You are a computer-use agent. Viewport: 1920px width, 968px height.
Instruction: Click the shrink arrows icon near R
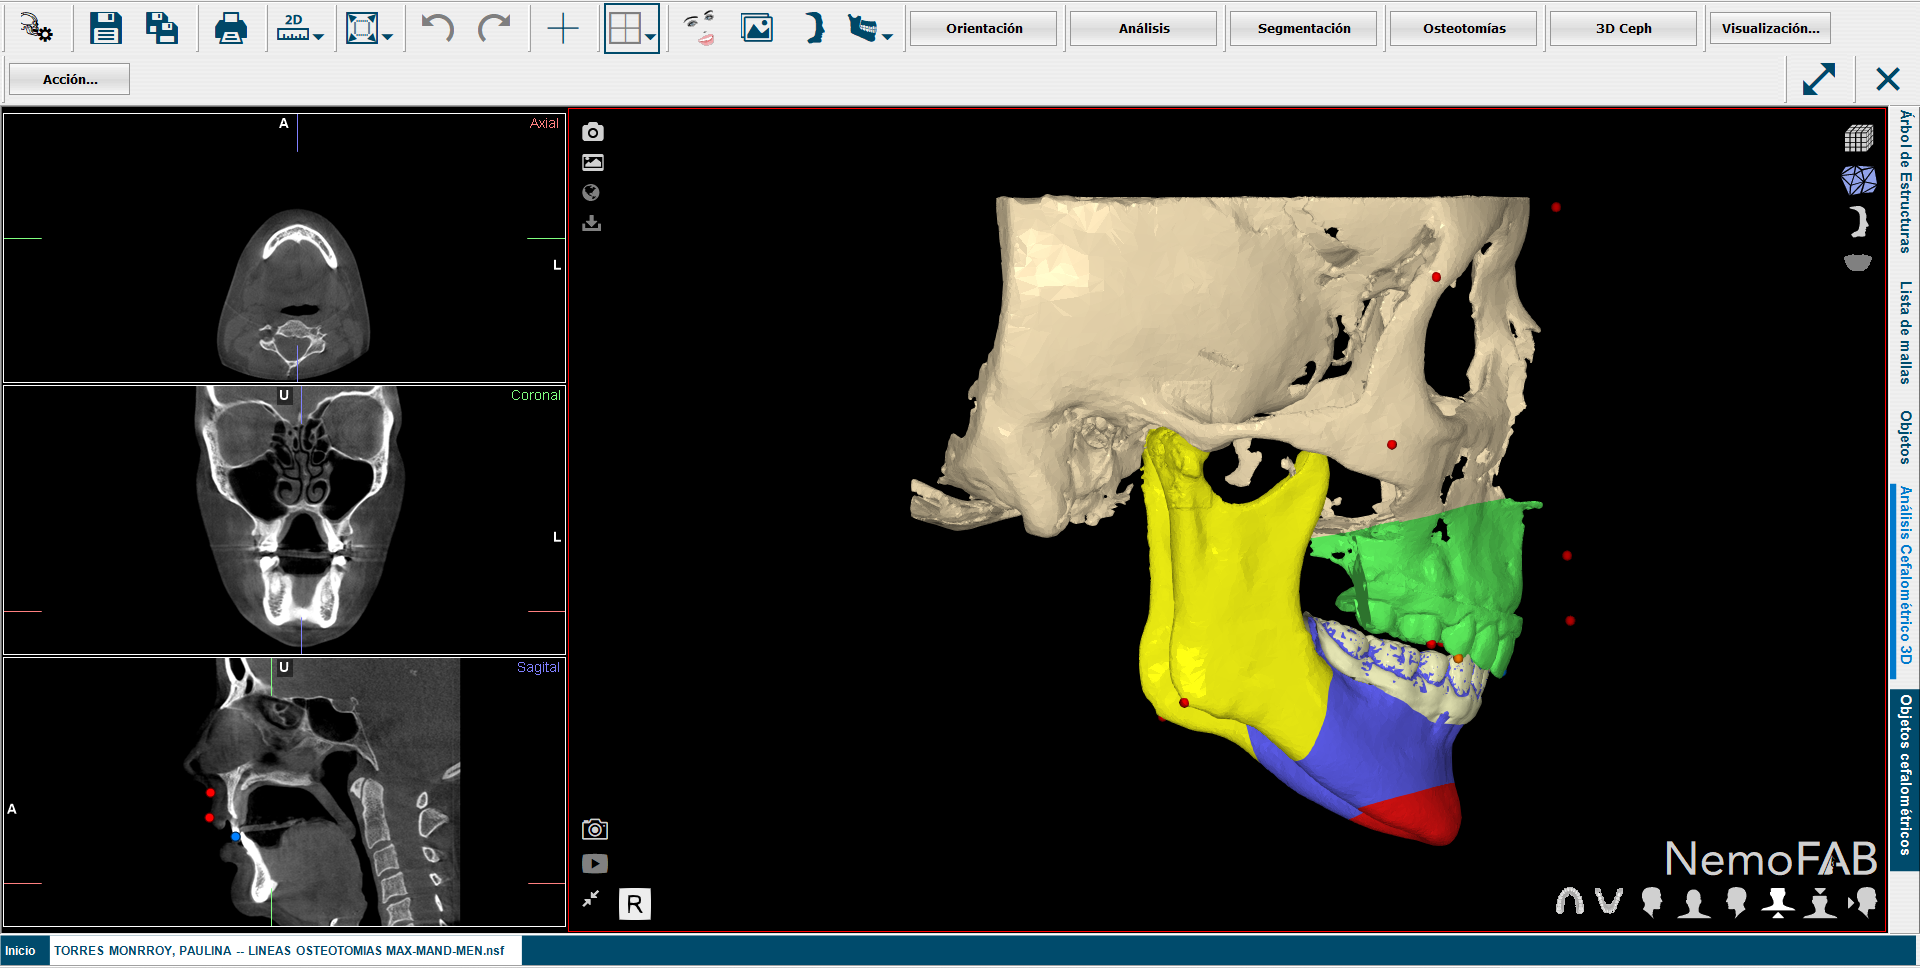591,899
